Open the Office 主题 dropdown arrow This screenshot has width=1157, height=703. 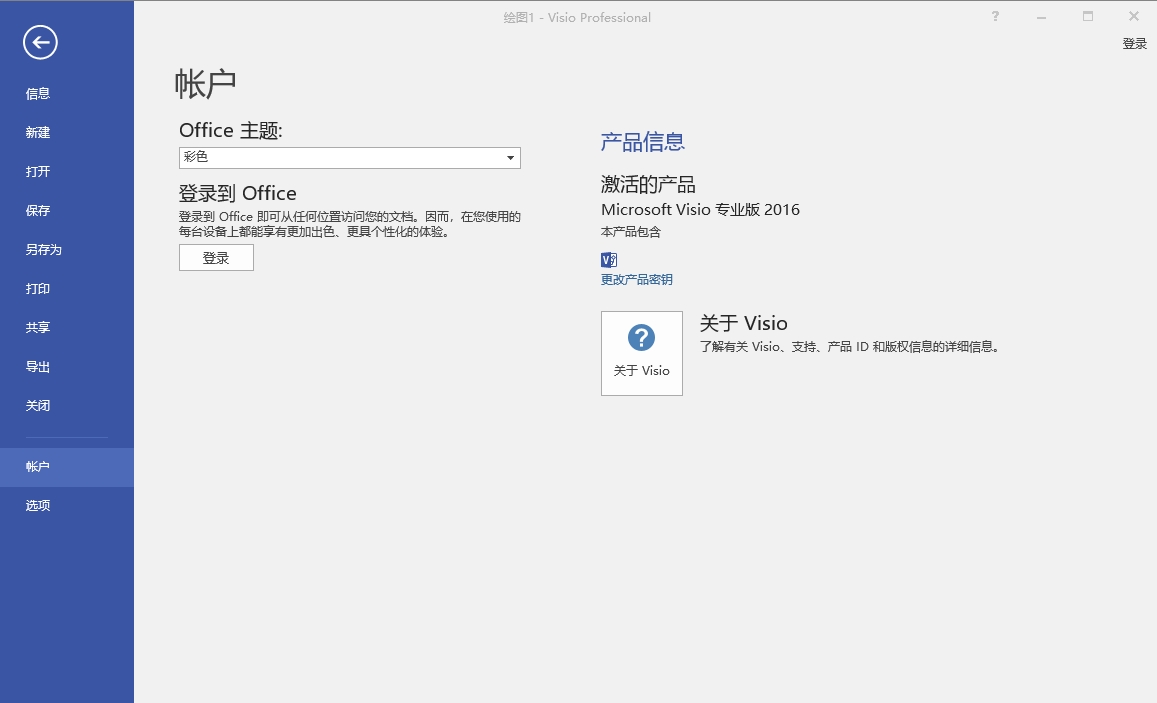coord(510,158)
